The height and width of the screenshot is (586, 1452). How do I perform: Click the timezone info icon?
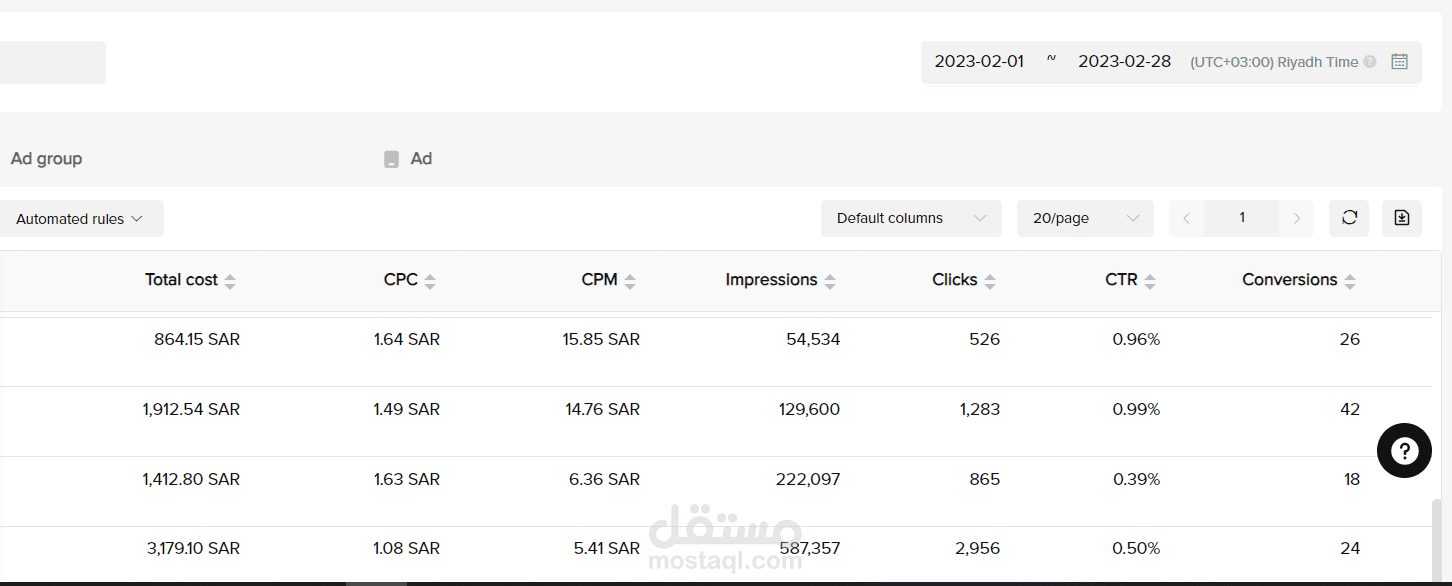pyautogui.click(x=1370, y=62)
